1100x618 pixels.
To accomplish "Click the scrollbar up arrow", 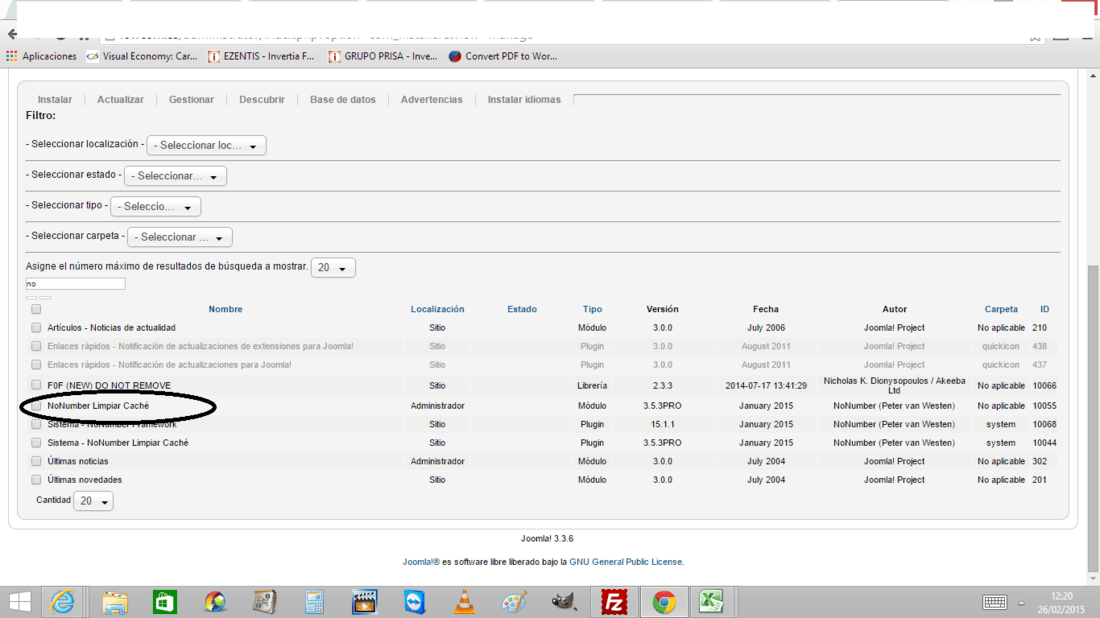I will point(1092,75).
